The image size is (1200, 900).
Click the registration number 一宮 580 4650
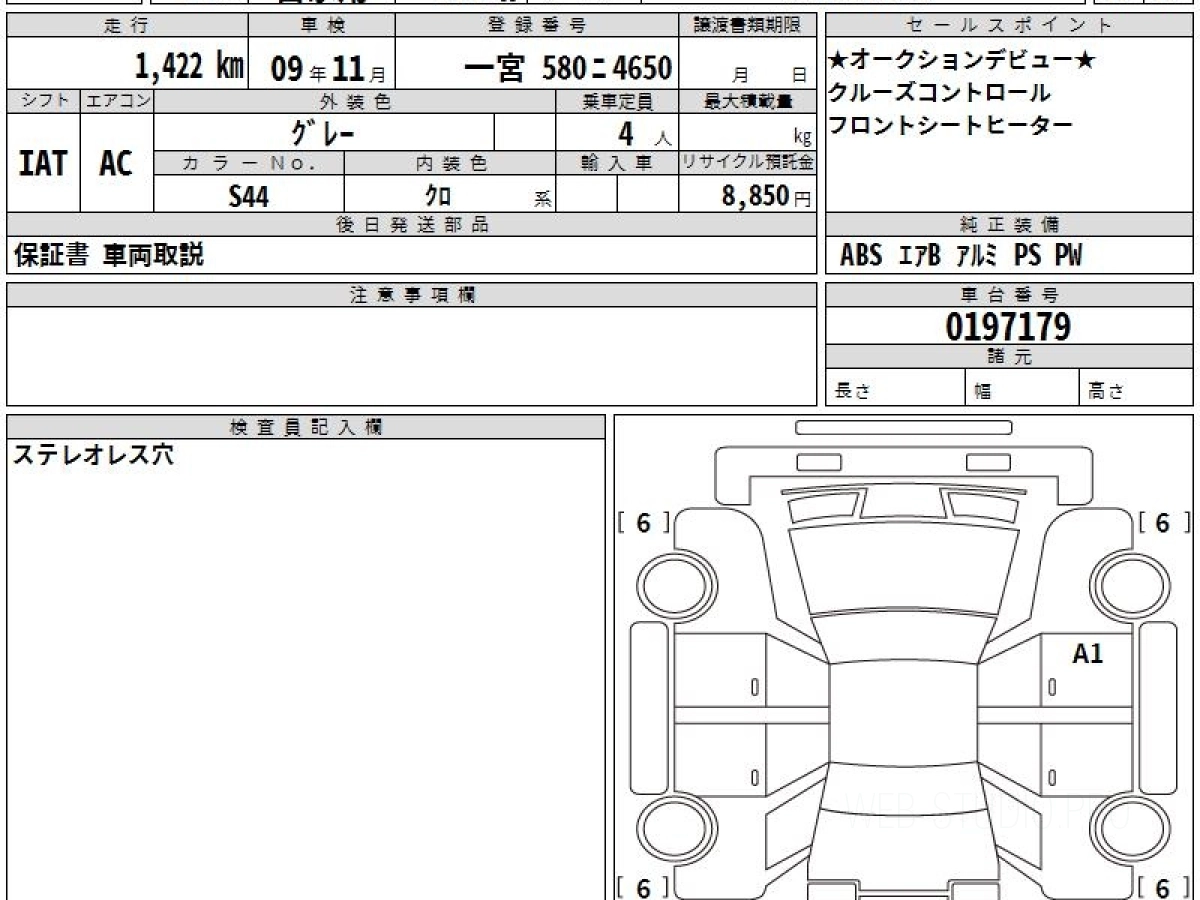568,69
